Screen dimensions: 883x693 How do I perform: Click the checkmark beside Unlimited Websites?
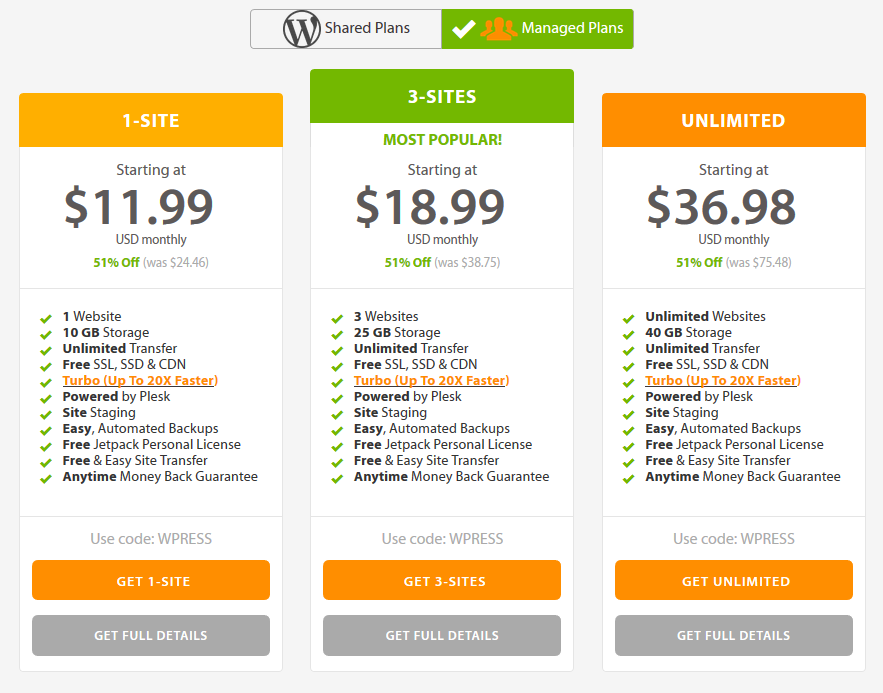pyautogui.click(x=628, y=319)
